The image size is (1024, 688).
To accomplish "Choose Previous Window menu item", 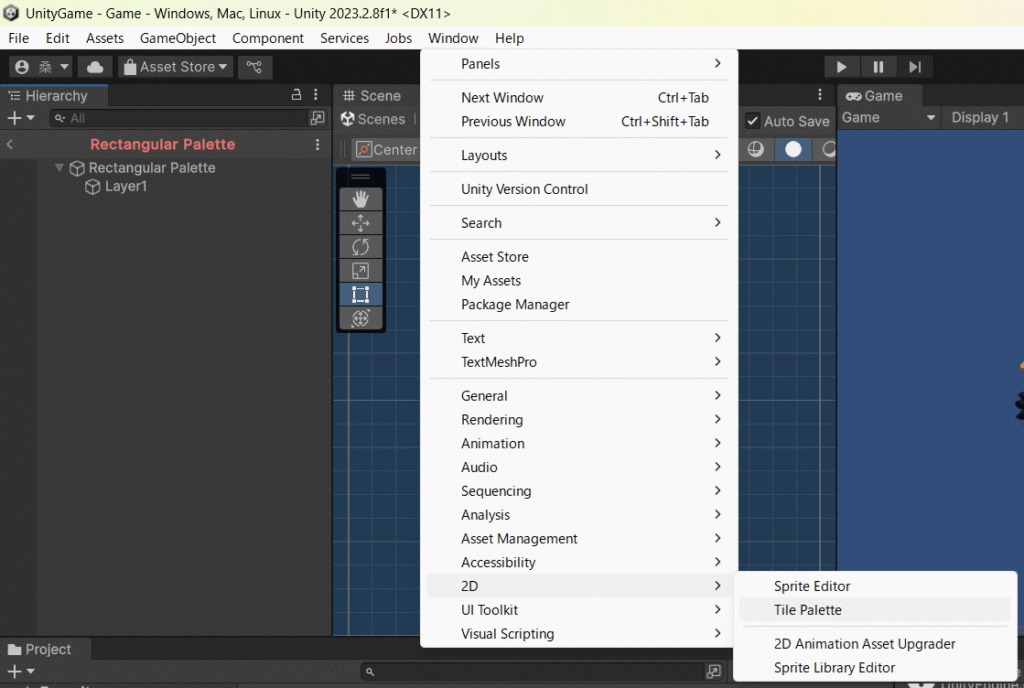I will [x=579, y=121].
